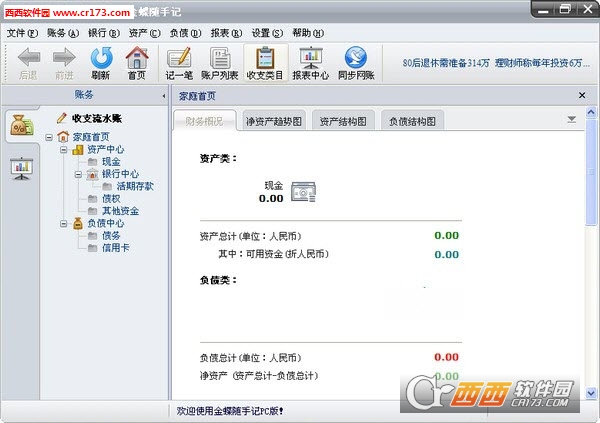Screen dimensions: 600x423
Task: Switch to 资产结构图 tab
Action: (343, 121)
